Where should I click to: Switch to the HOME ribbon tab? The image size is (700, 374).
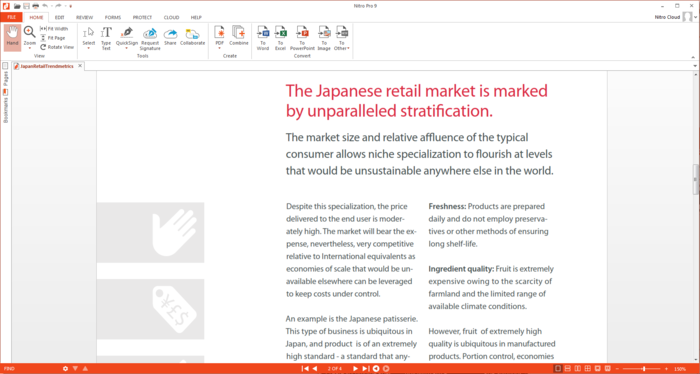36,17
